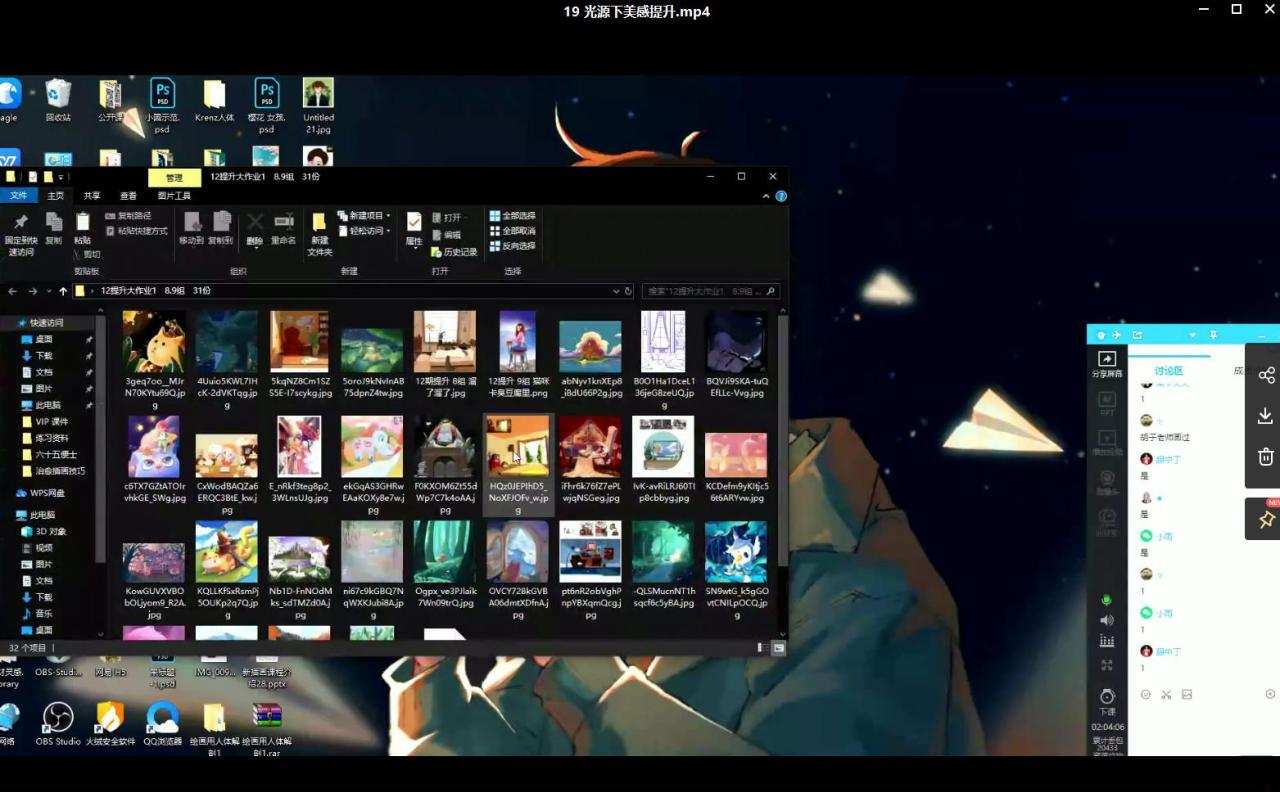Refresh the folder with the address bar button
This screenshot has width=1280, height=792.
coord(628,291)
